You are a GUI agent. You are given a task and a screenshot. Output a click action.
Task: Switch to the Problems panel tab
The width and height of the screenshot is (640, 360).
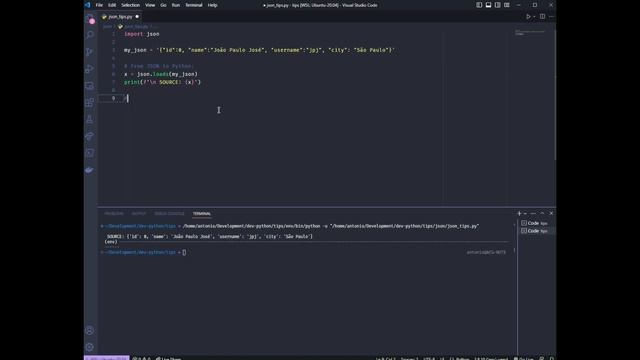click(x=113, y=213)
